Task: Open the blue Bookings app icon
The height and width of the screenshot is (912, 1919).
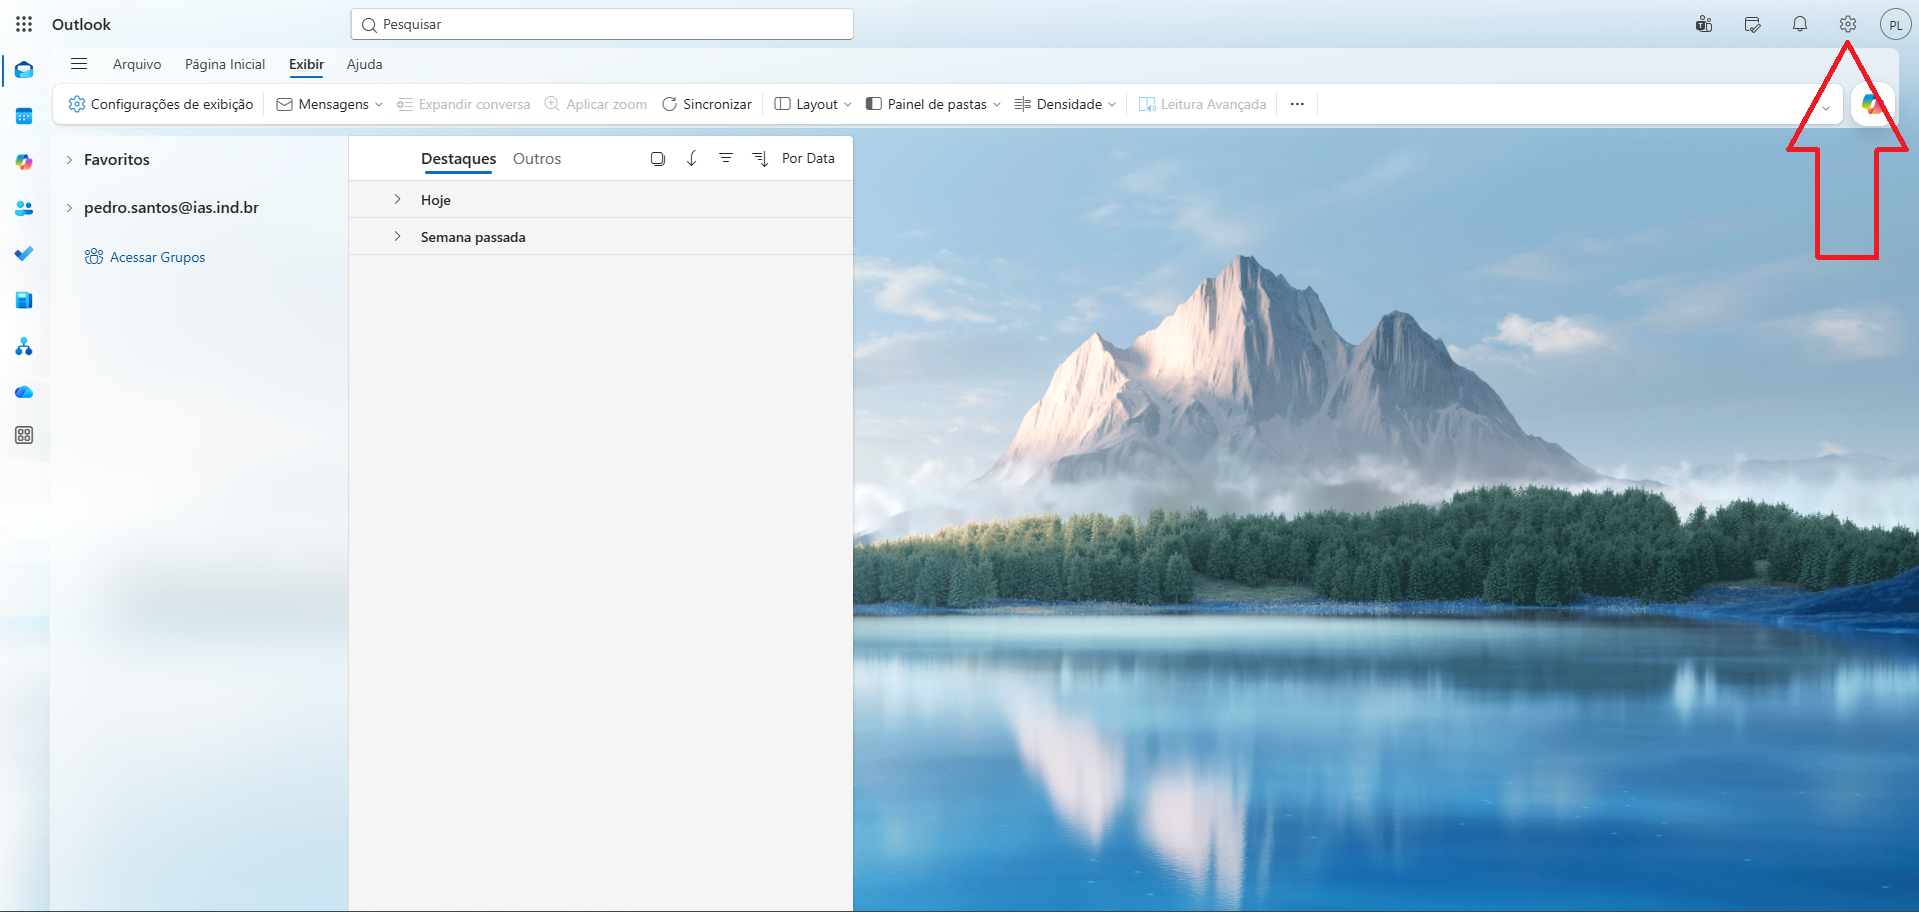Action: [24, 300]
